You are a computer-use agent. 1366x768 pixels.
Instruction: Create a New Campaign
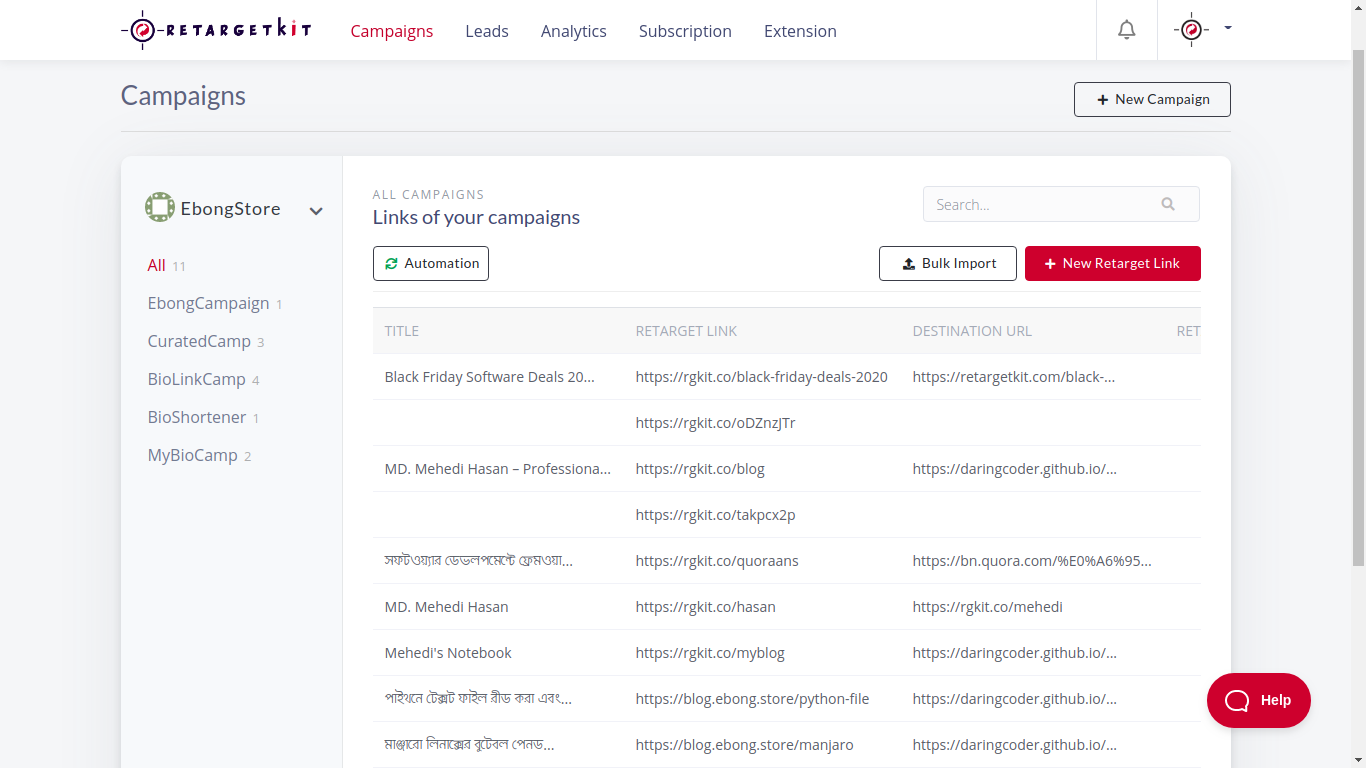coord(1152,99)
